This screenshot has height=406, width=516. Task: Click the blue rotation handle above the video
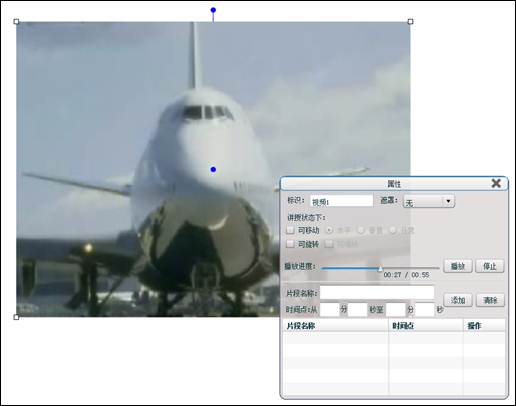tap(213, 10)
